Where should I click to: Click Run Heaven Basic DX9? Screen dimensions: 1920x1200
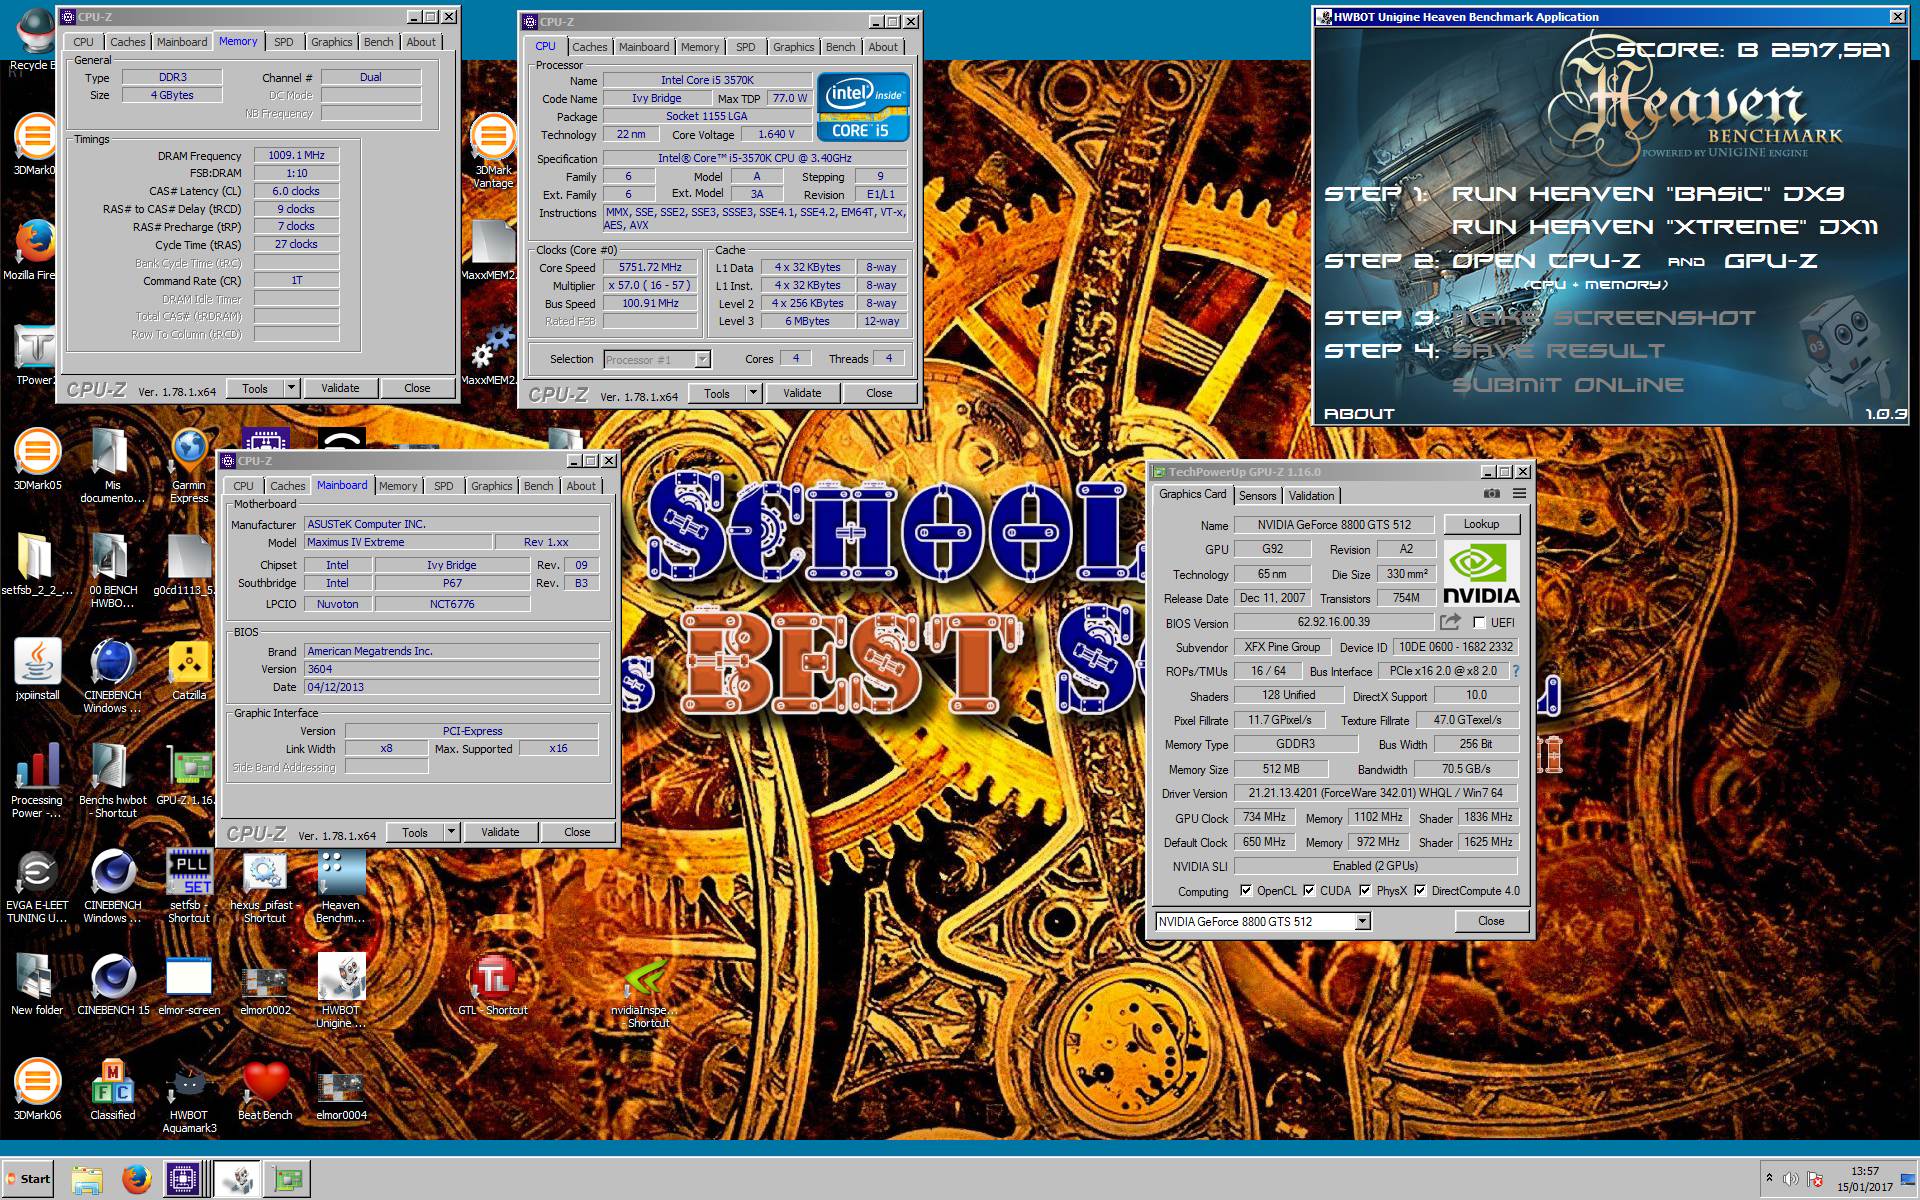point(1648,194)
